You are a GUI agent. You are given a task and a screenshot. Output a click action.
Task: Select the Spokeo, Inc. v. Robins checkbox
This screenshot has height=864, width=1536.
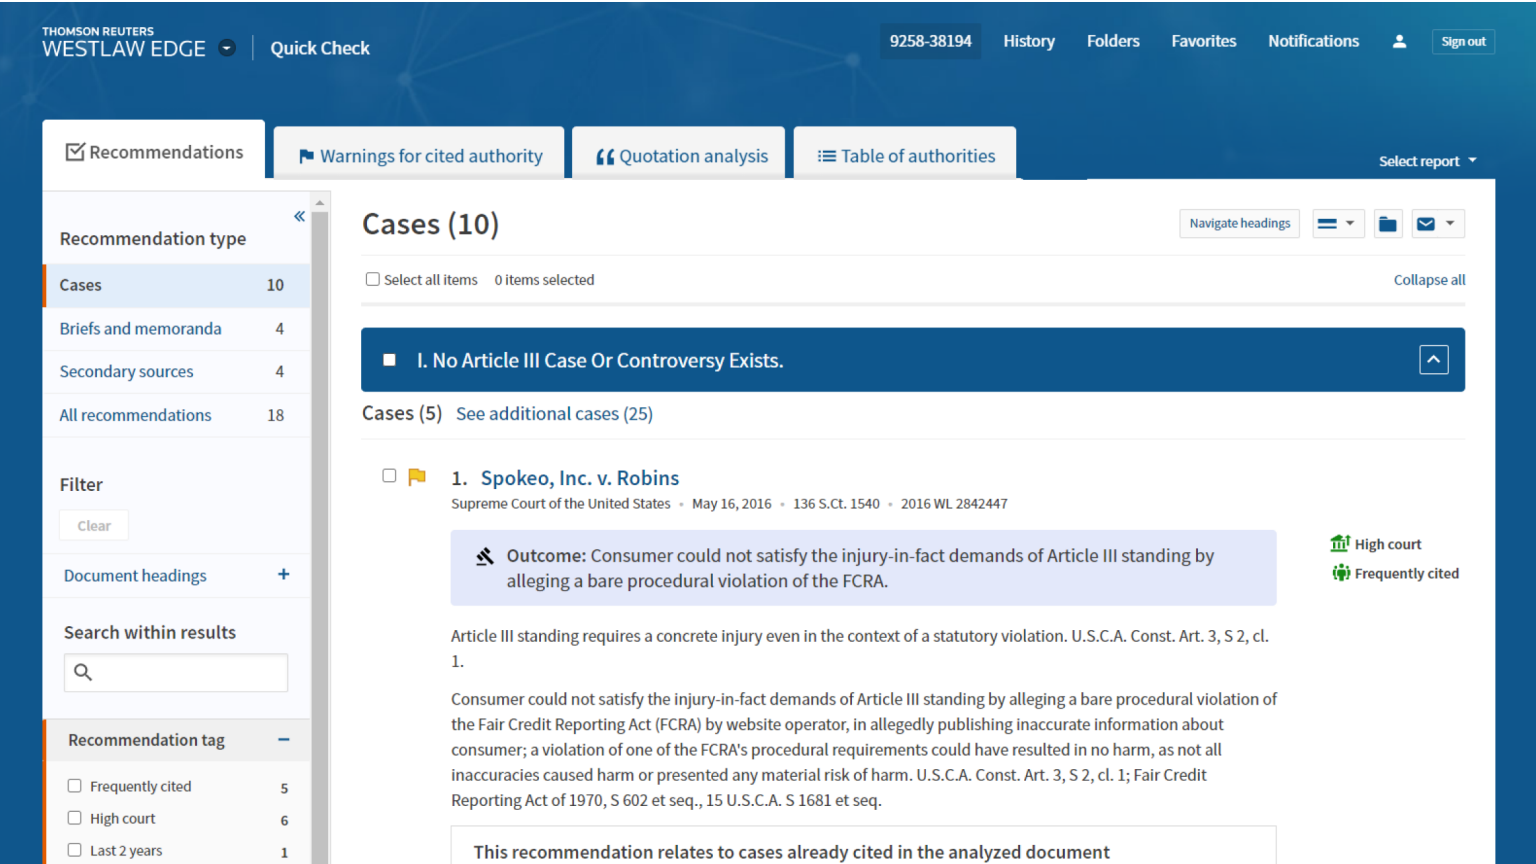pos(389,476)
